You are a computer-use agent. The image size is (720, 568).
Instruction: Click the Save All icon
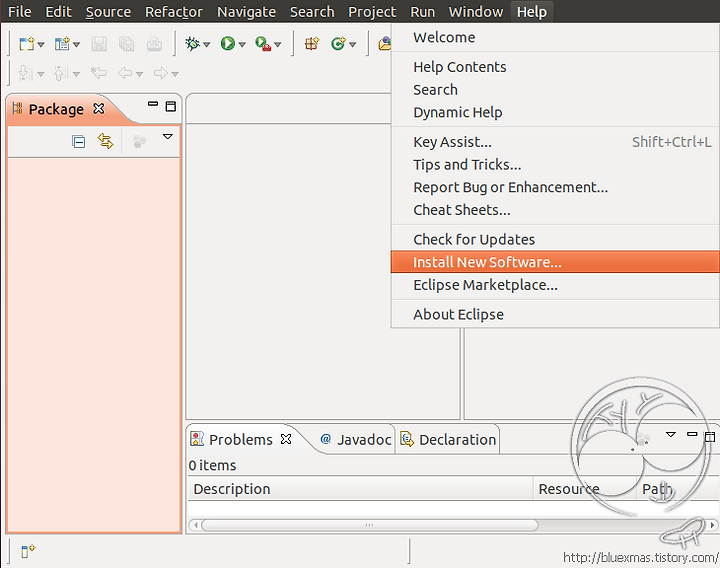point(127,44)
